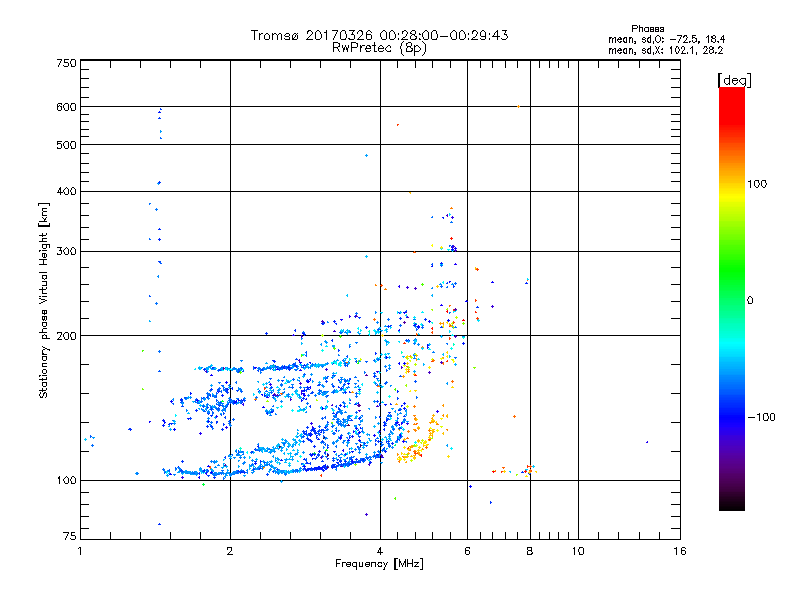The height and width of the screenshot is (600, 800).
Task: Click the y-axis '100' km tick label
Action: [66, 481]
